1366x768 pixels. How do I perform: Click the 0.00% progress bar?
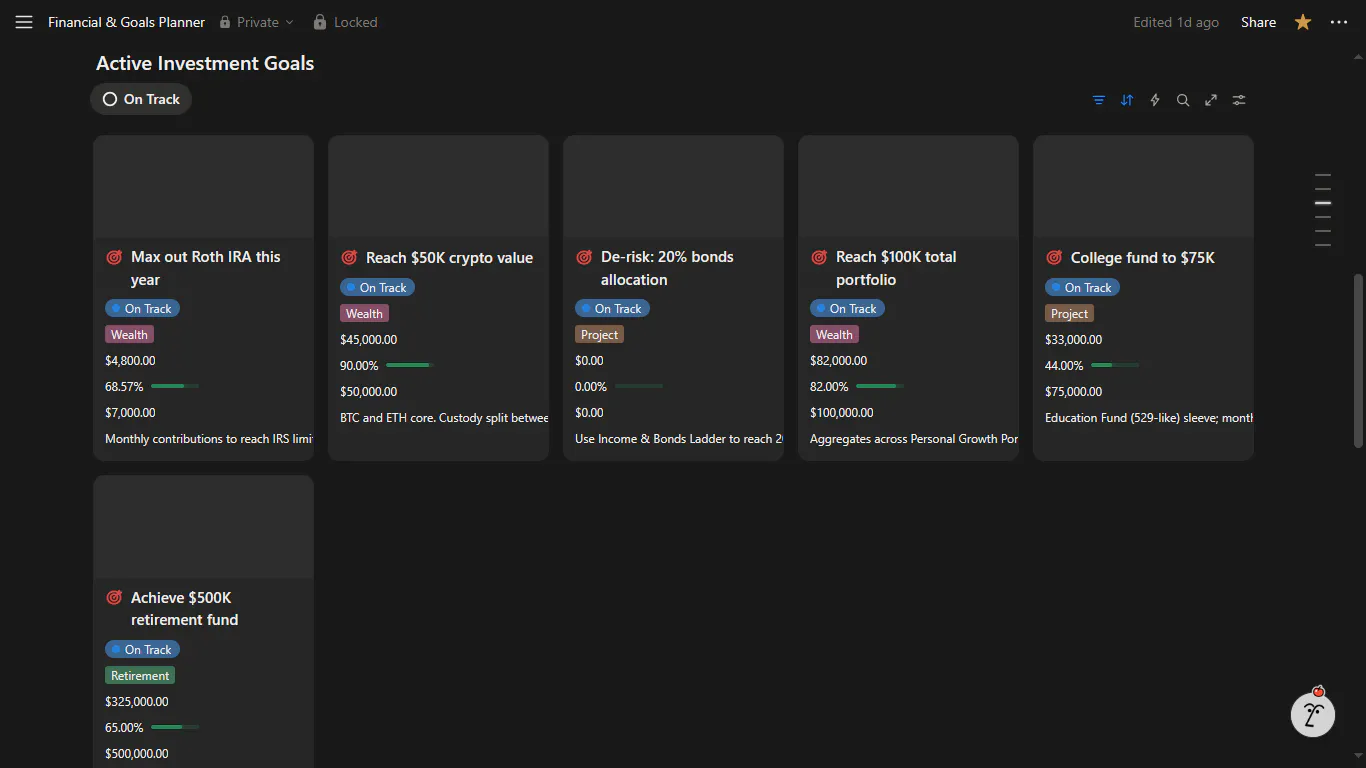pyautogui.click(x=639, y=386)
